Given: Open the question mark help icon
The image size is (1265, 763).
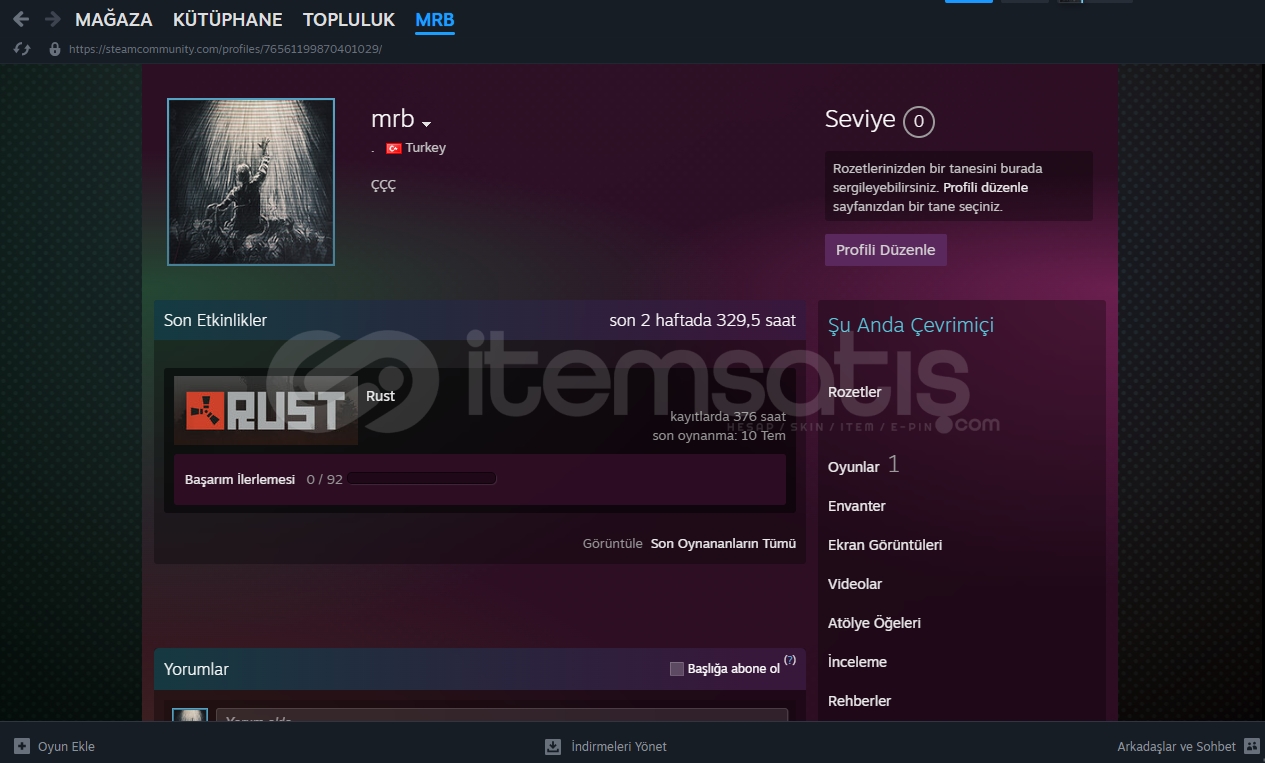Looking at the screenshot, I should [x=790, y=660].
